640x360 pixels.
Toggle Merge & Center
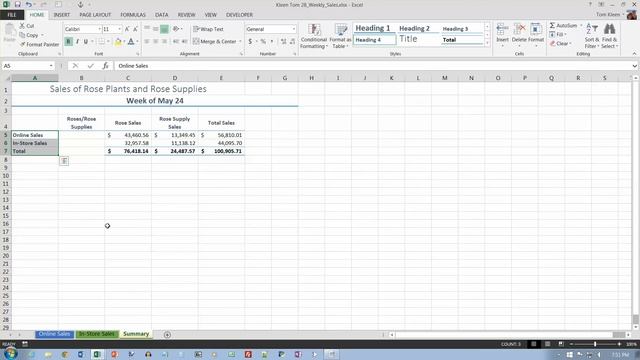(x=215, y=41)
